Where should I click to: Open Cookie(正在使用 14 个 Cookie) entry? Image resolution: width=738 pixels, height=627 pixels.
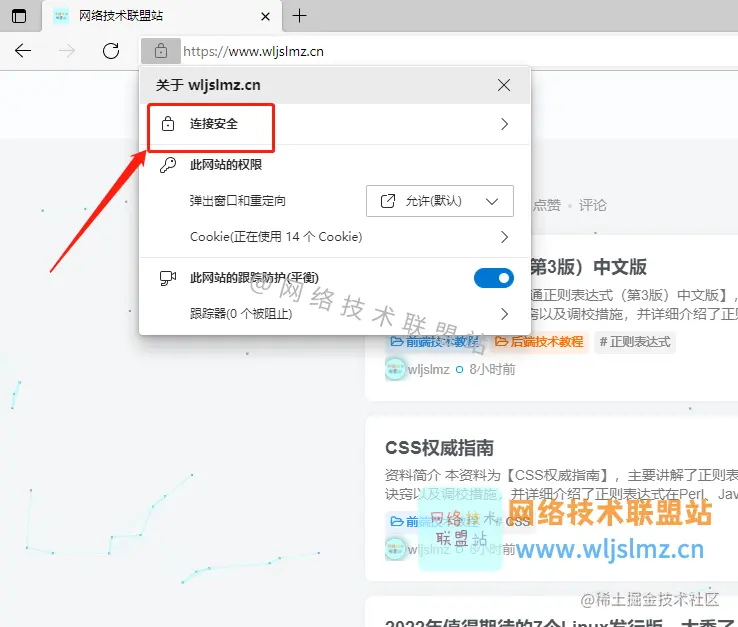[x=335, y=237]
